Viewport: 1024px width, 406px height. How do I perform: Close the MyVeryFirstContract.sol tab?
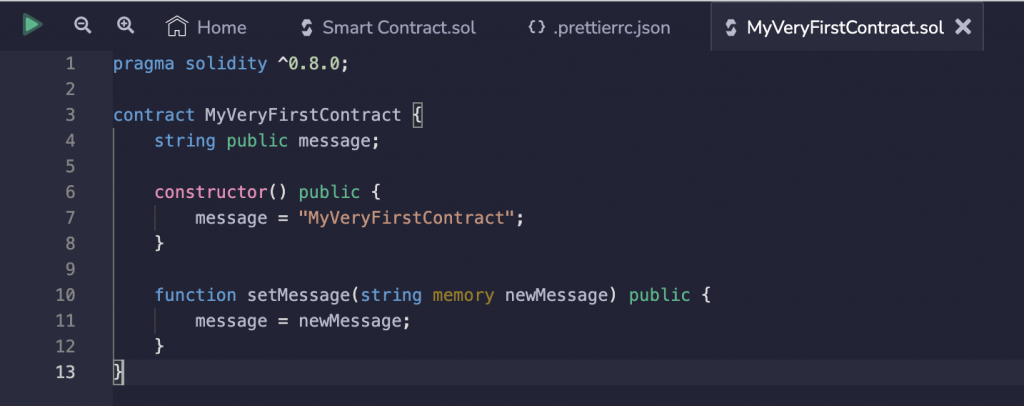963,27
